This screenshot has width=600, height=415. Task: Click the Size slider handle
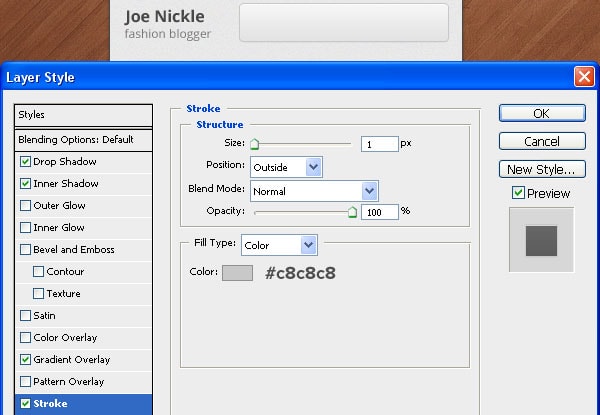tap(254, 144)
